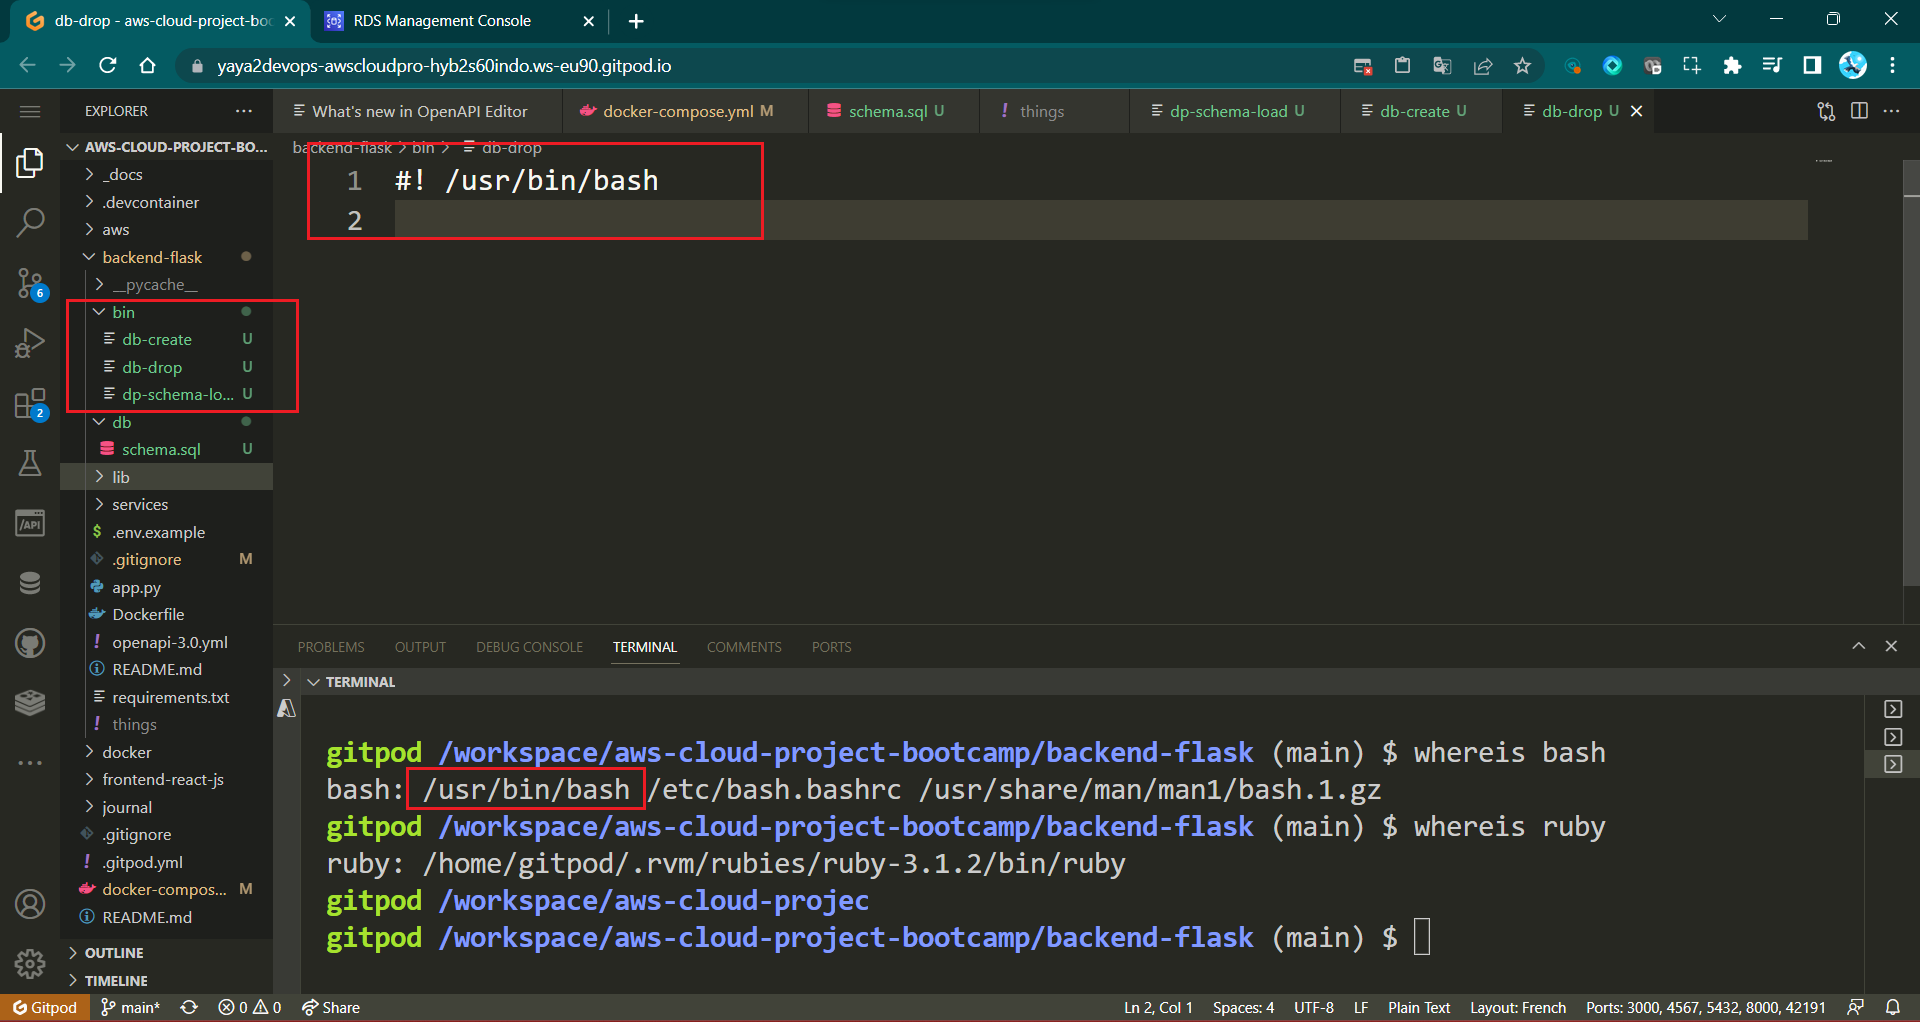Open errors and warnings count in status bar
The height and width of the screenshot is (1022, 1920).
pyautogui.click(x=250, y=1007)
